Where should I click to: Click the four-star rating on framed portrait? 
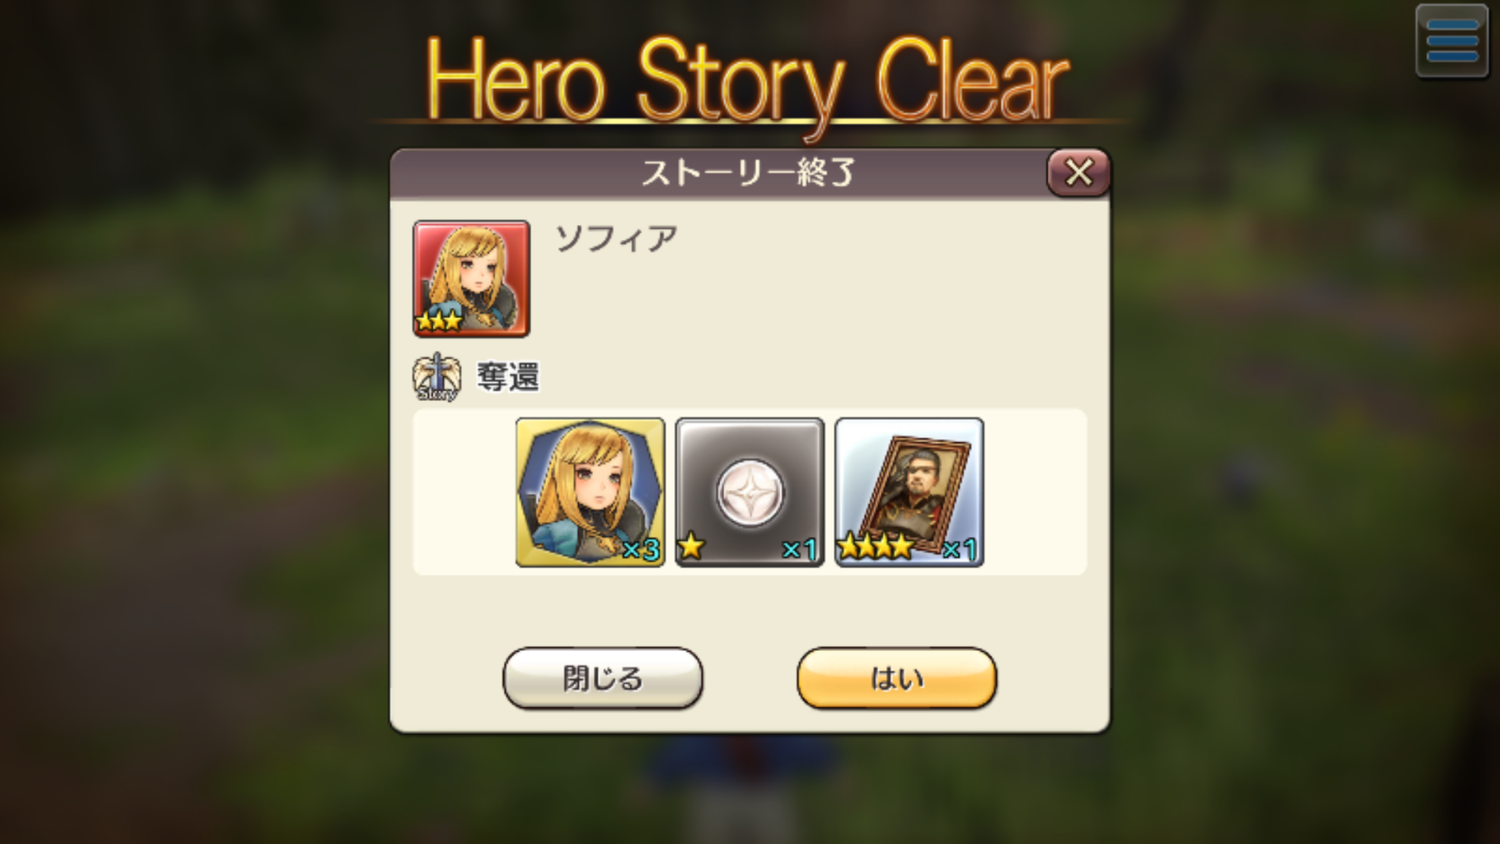point(875,546)
